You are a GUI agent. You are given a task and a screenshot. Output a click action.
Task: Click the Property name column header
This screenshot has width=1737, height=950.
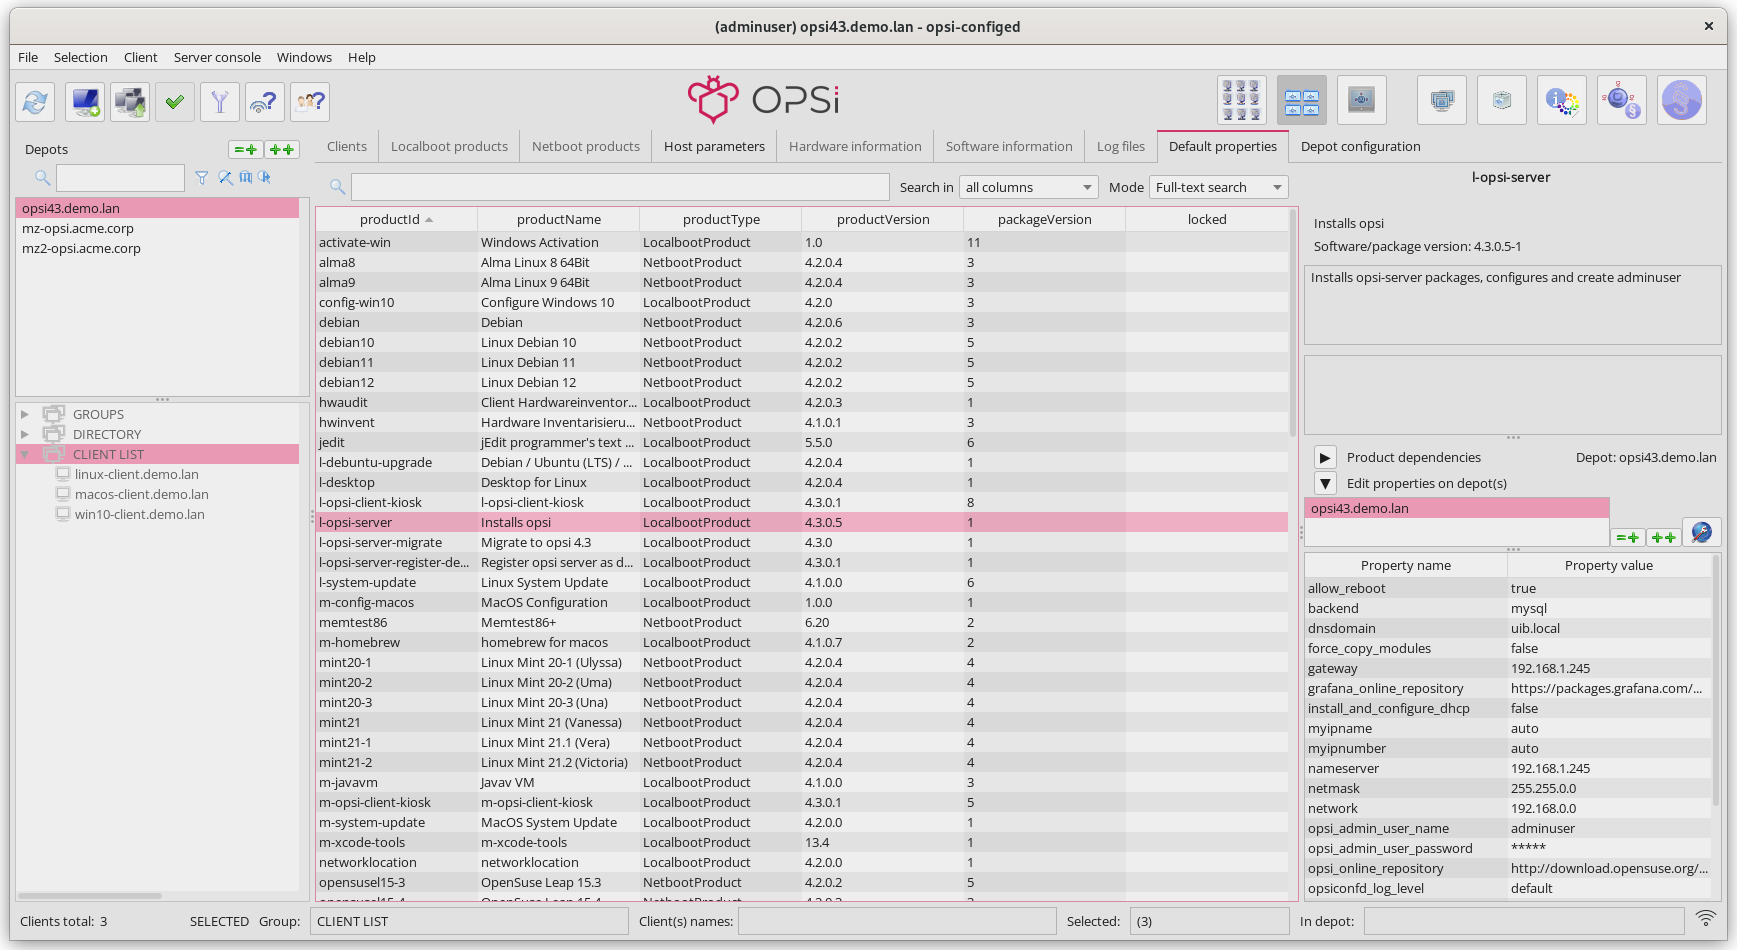(x=1406, y=565)
